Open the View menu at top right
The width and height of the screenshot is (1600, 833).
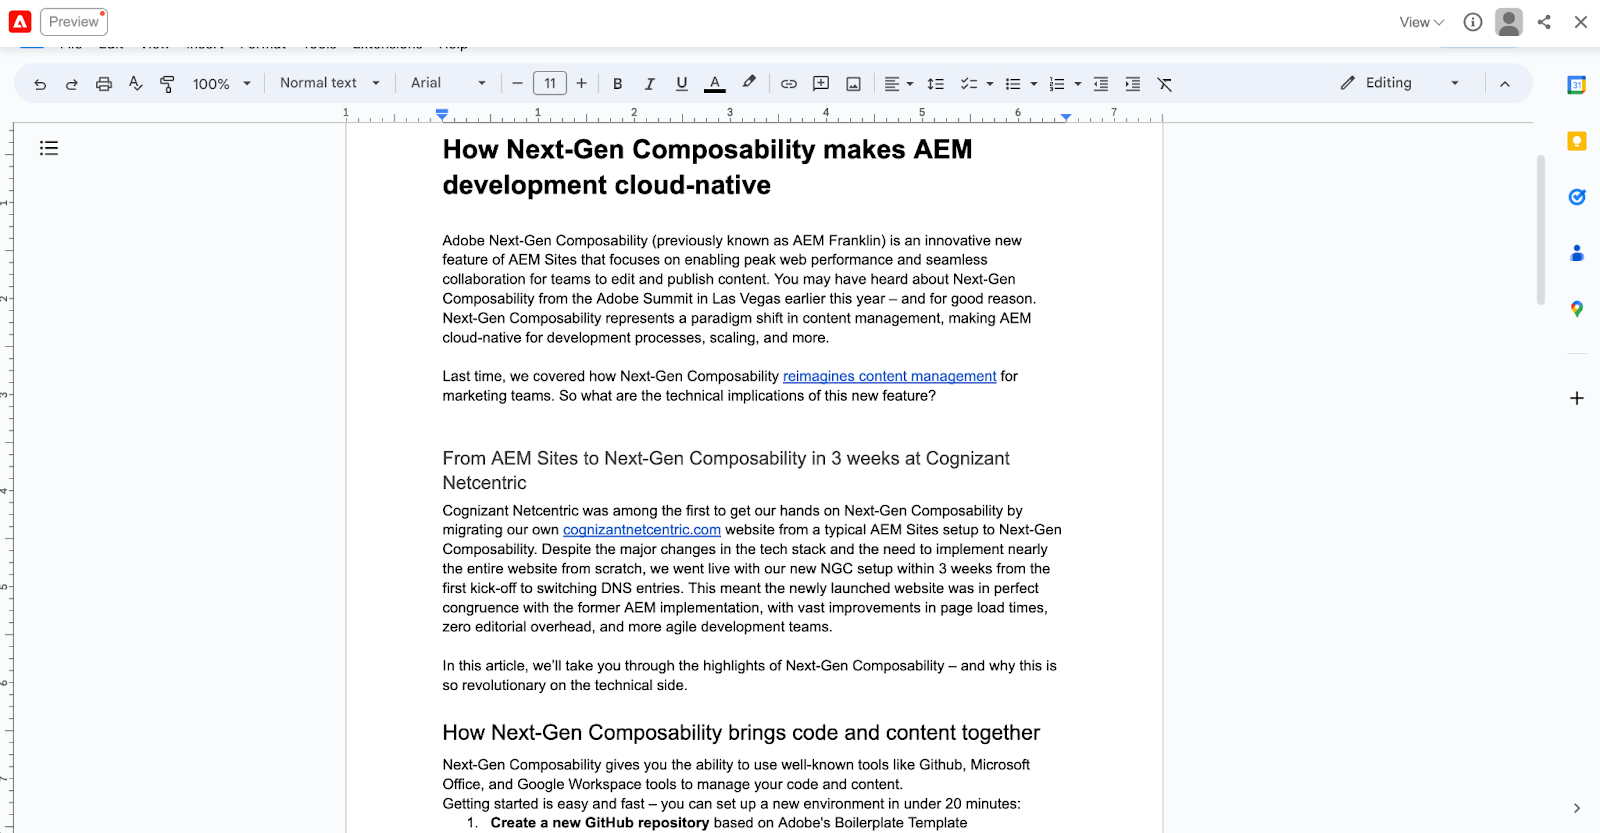coord(1421,22)
